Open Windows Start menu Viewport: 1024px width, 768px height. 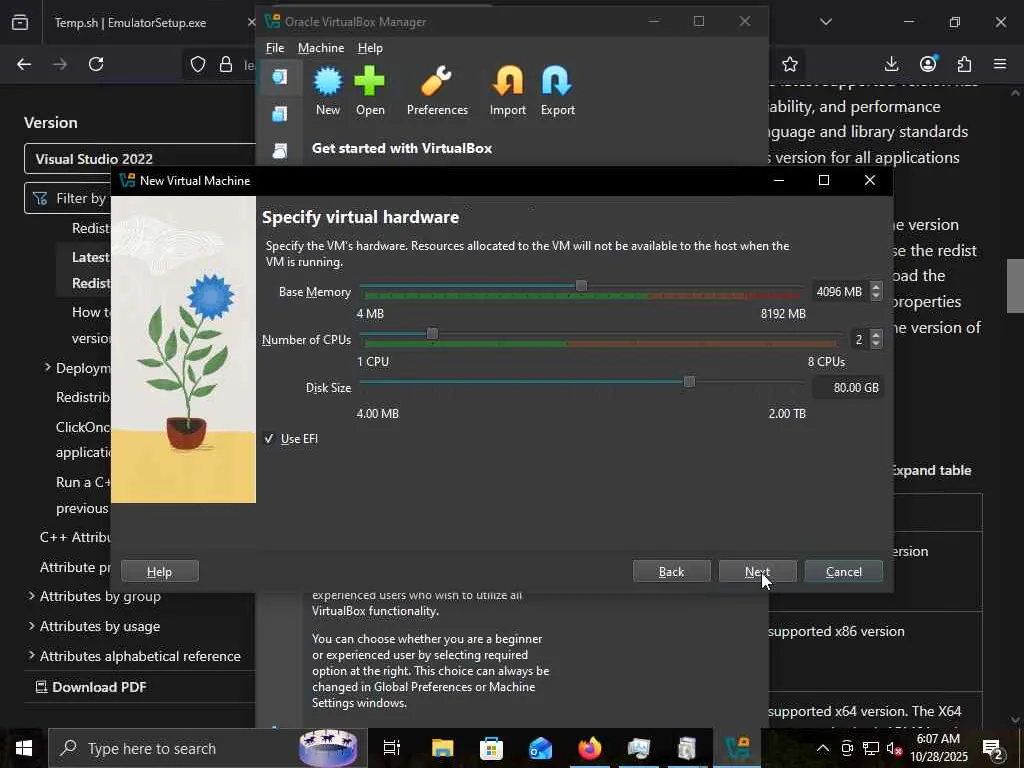pyautogui.click(x=24, y=748)
